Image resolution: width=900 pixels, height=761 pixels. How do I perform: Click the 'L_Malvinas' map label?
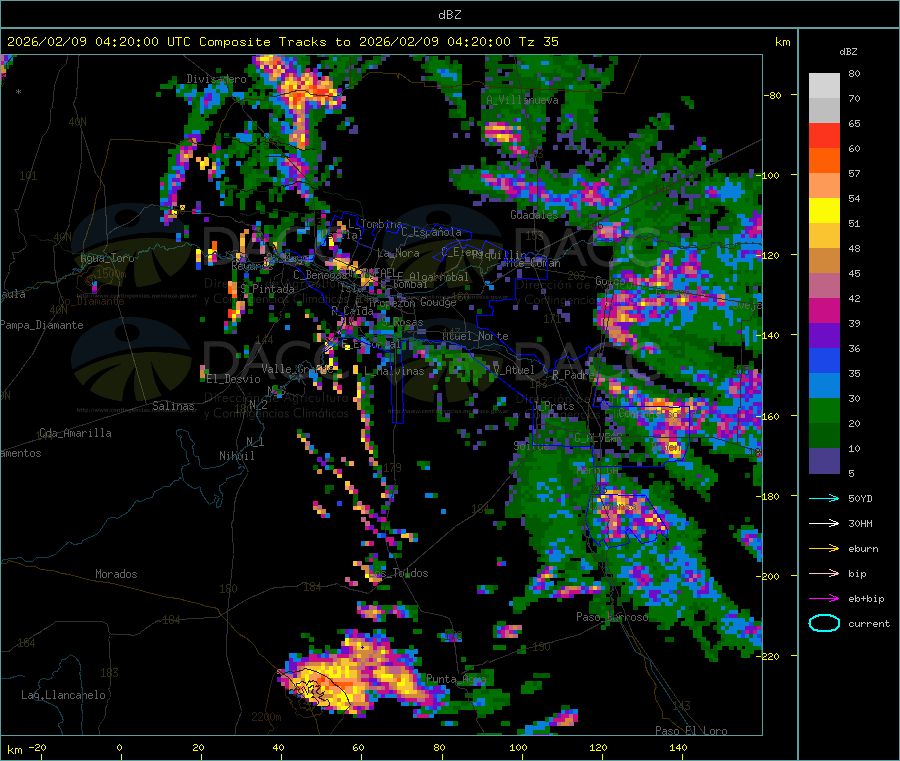coord(394,371)
